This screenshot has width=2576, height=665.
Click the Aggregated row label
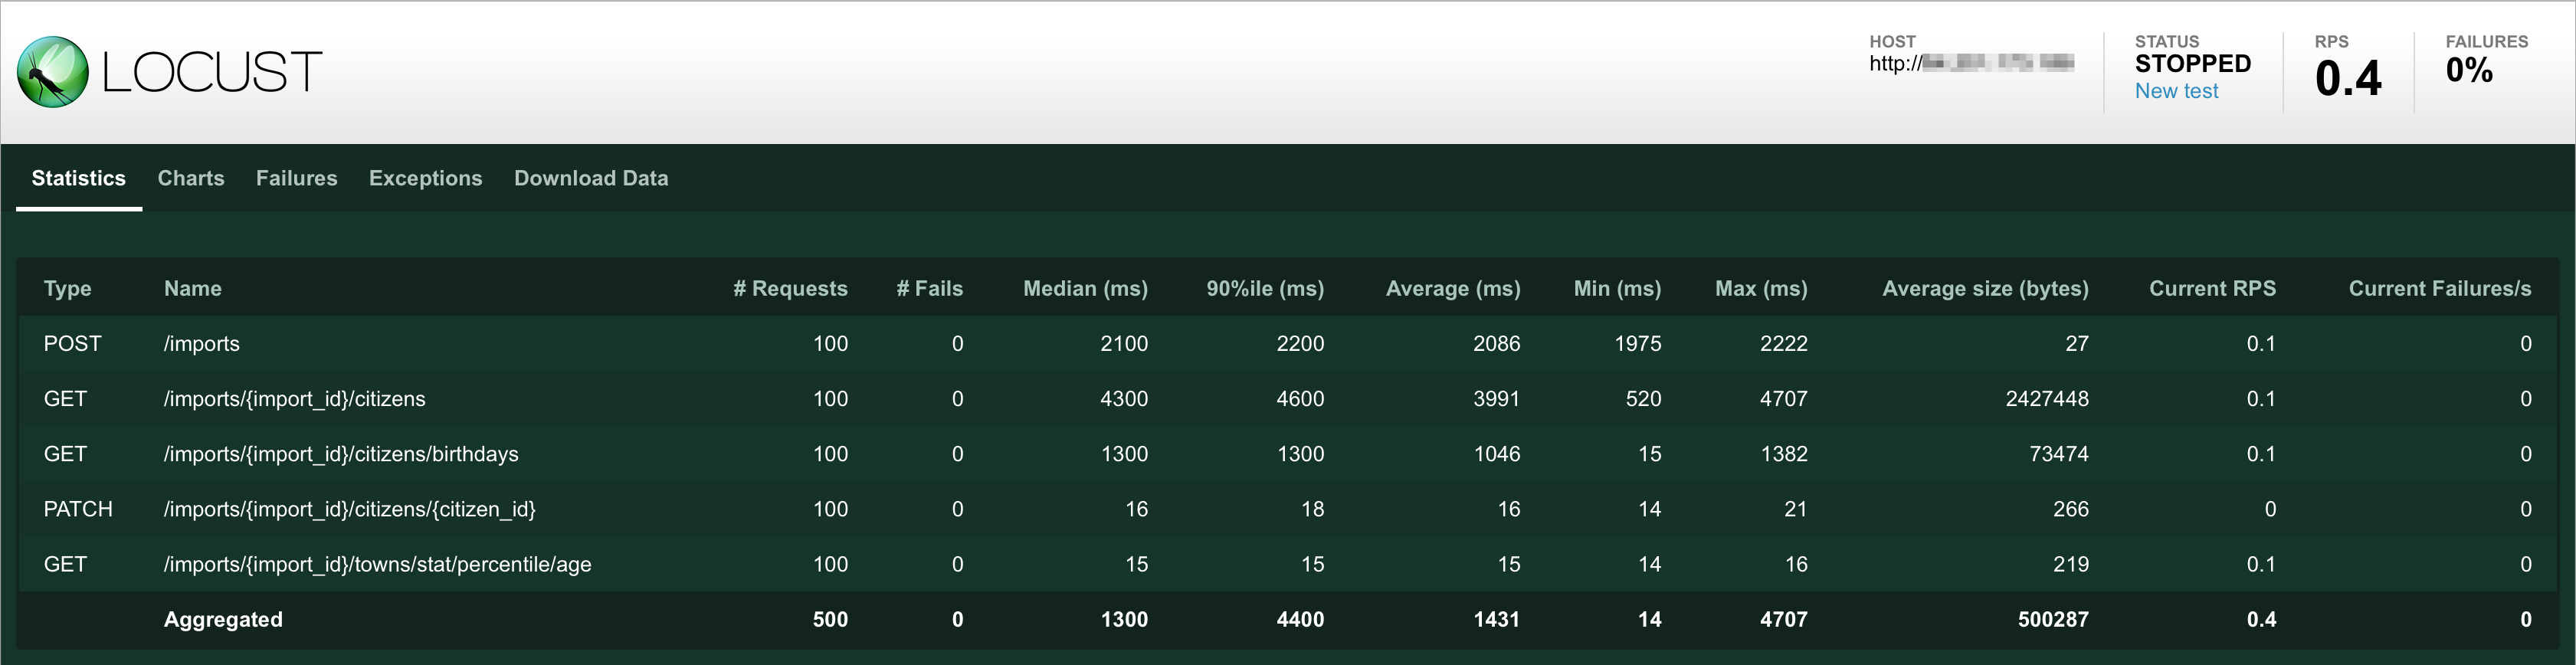point(223,619)
